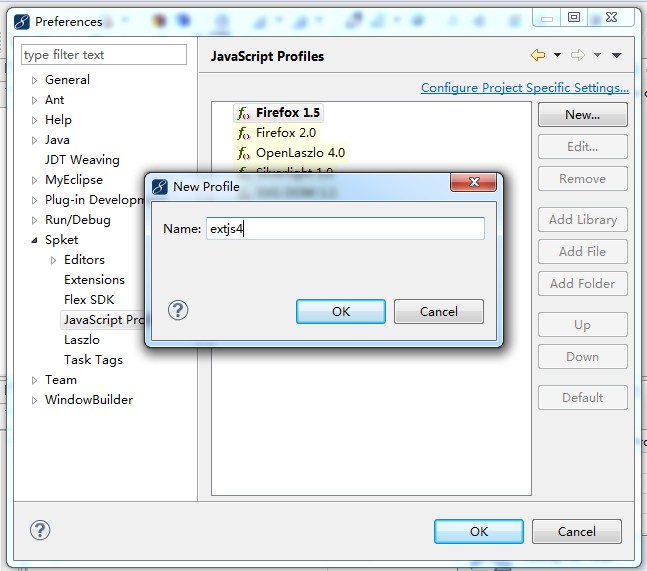Cancel the New Profile dialog
647x571 pixels.
coord(439,311)
